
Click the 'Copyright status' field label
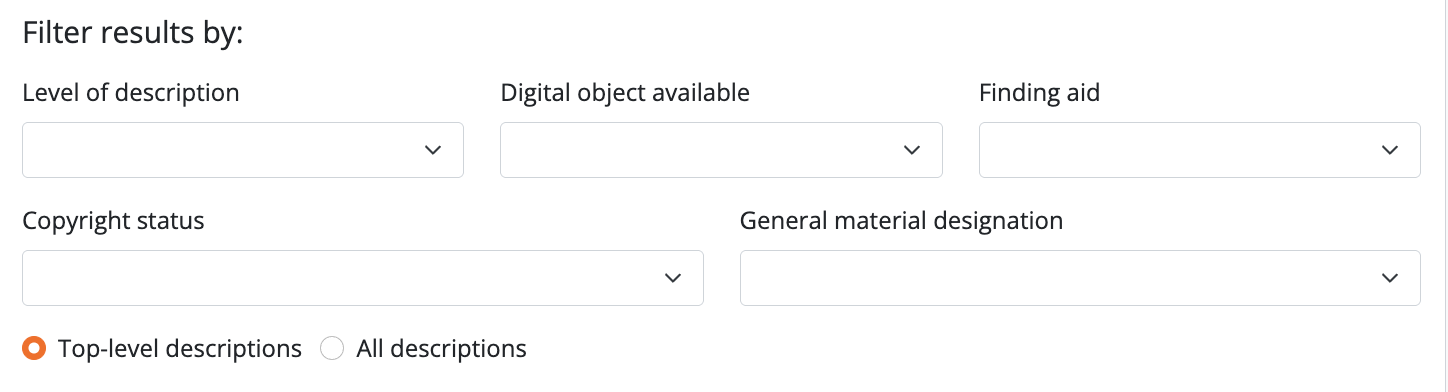[113, 221]
